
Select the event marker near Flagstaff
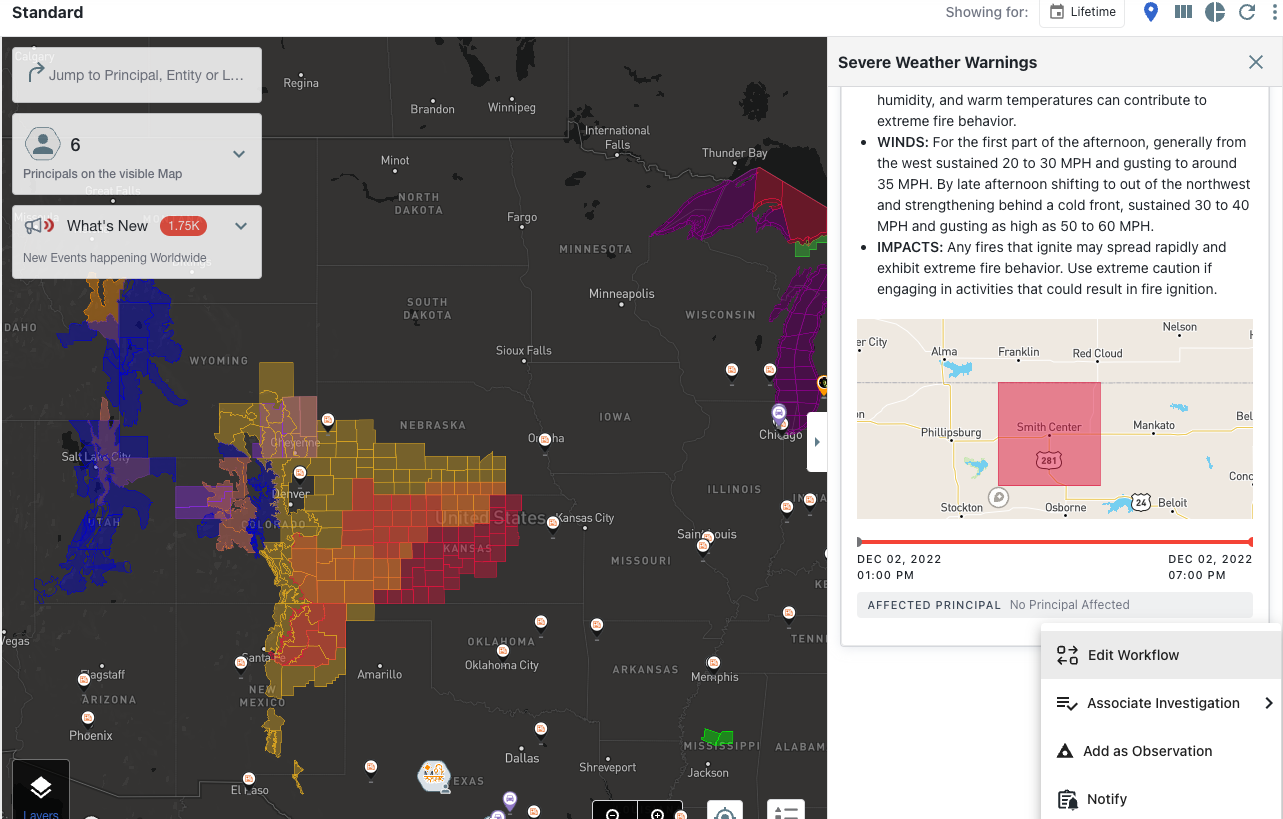84,682
